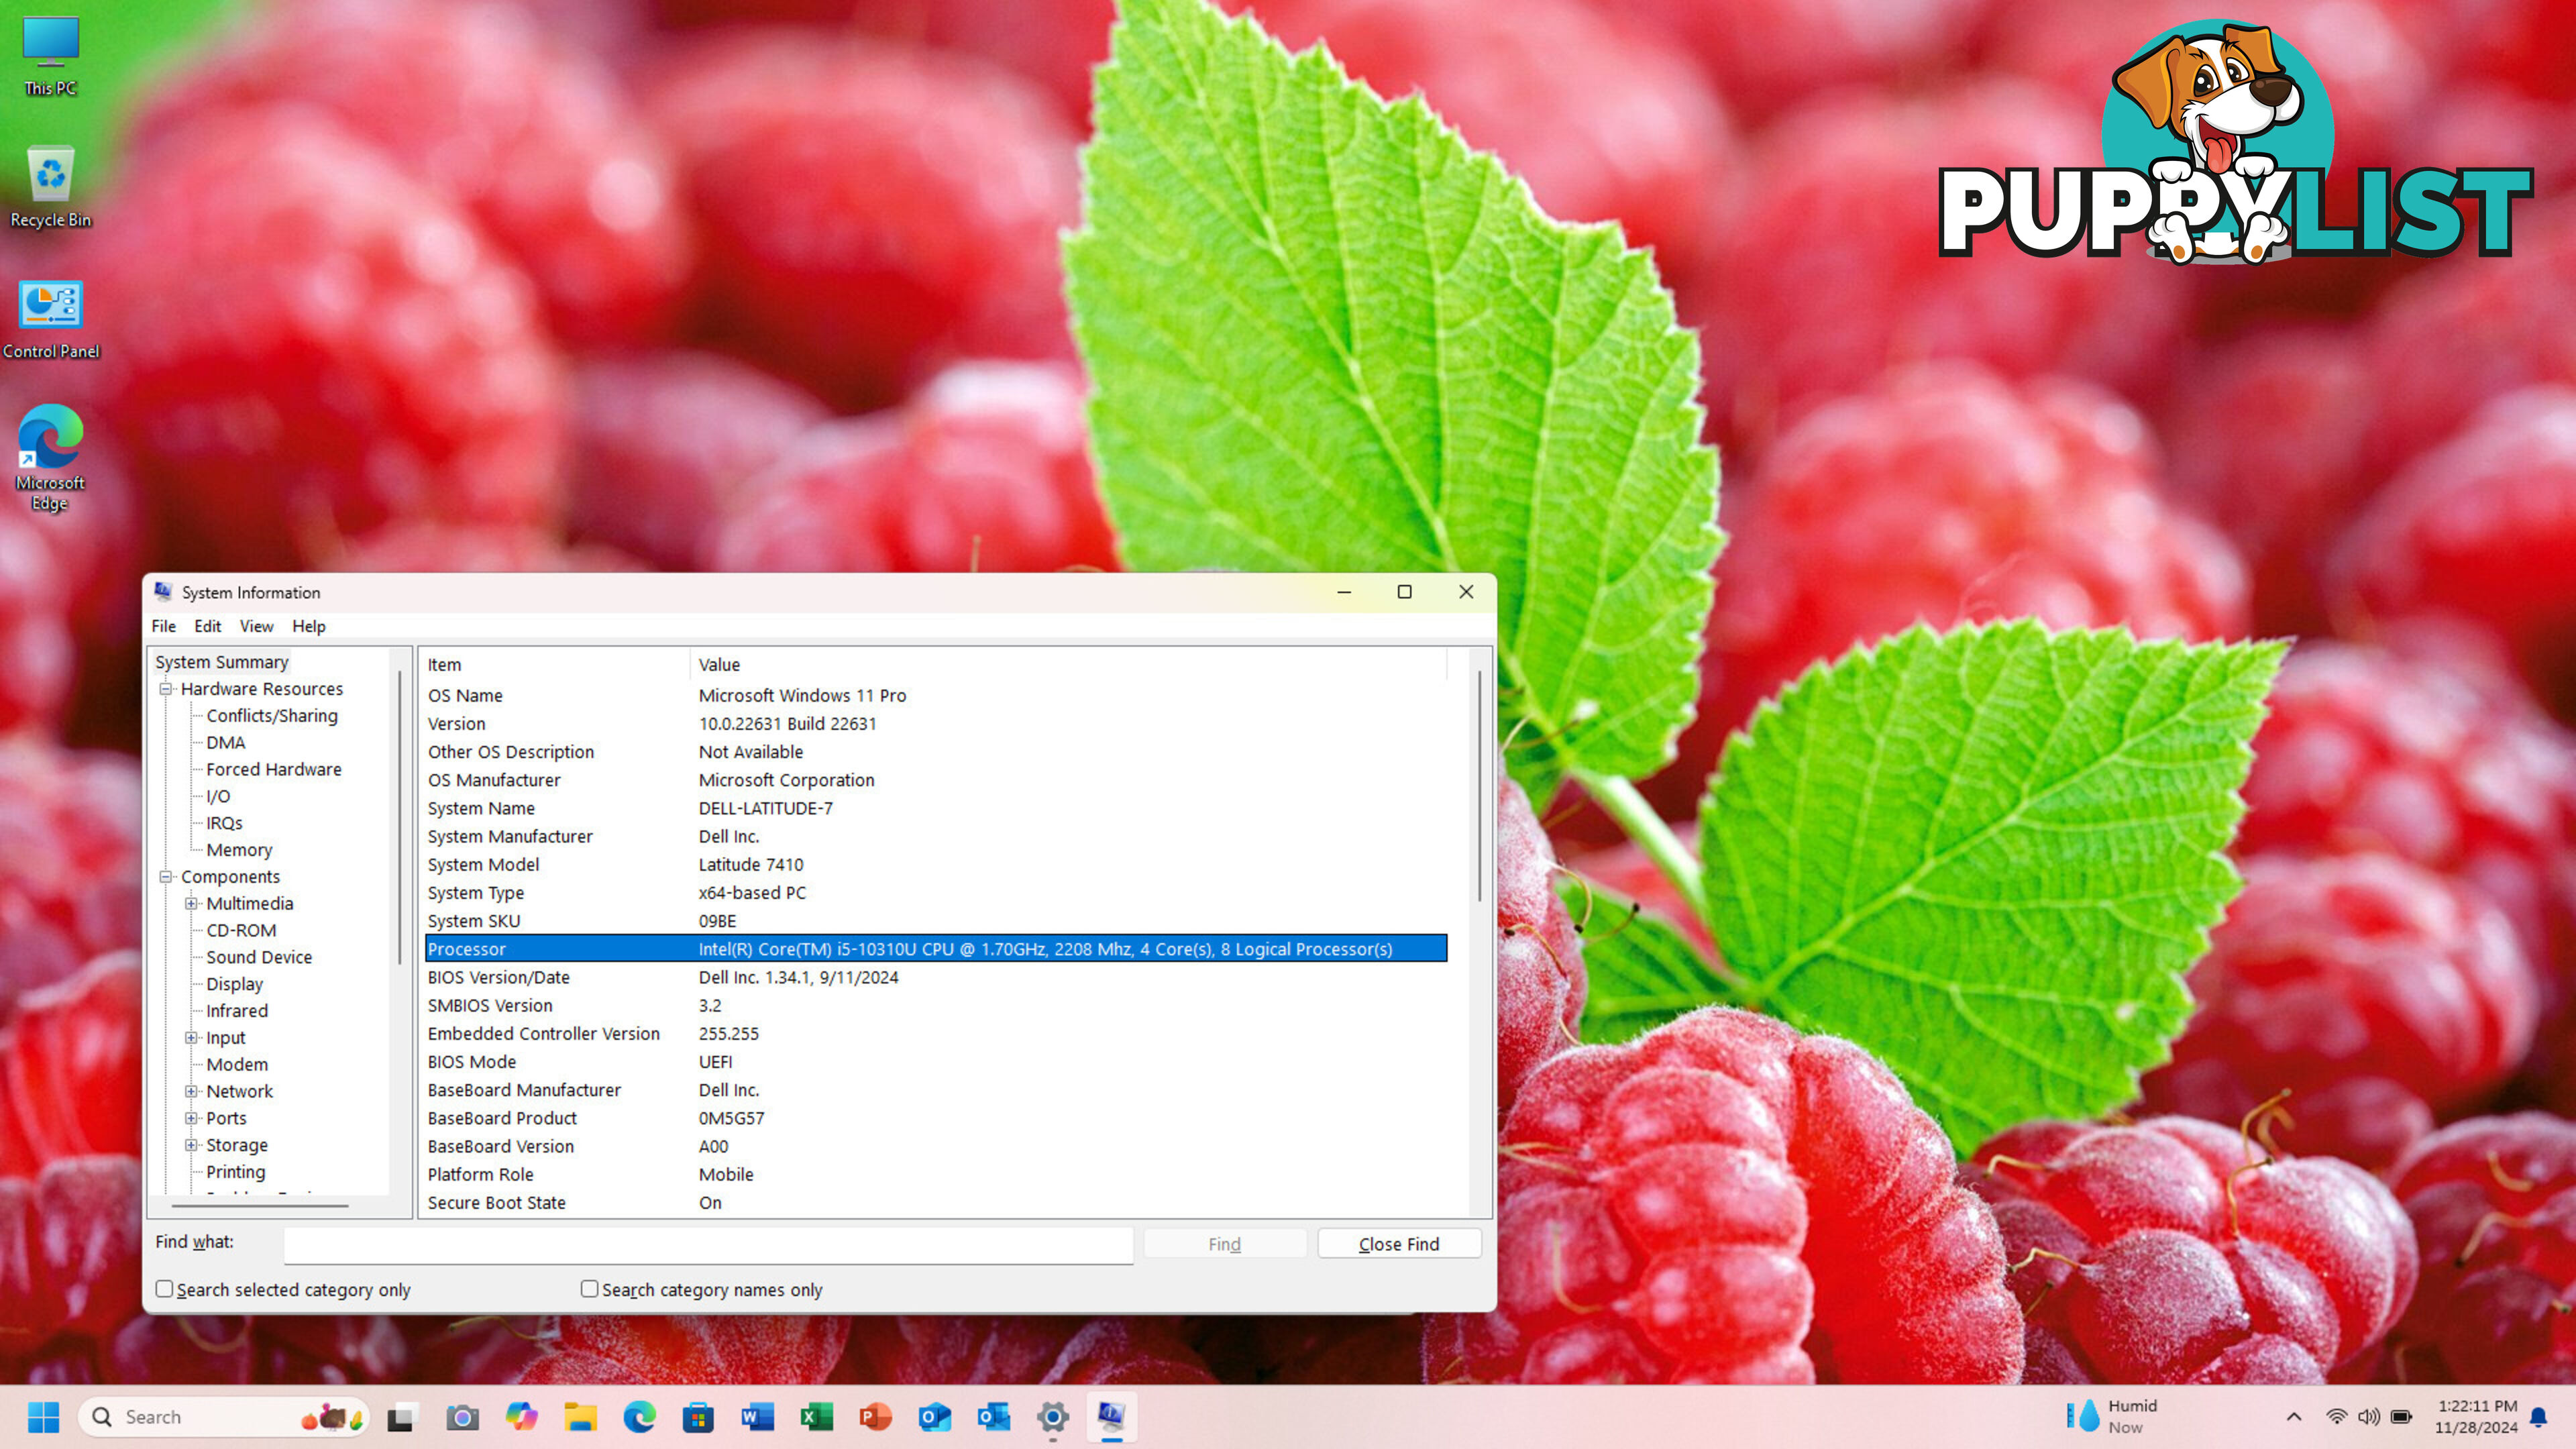Viewport: 2576px width, 1449px height.
Task: Click details pane vertical scrollbar
Action: click(x=1480, y=786)
